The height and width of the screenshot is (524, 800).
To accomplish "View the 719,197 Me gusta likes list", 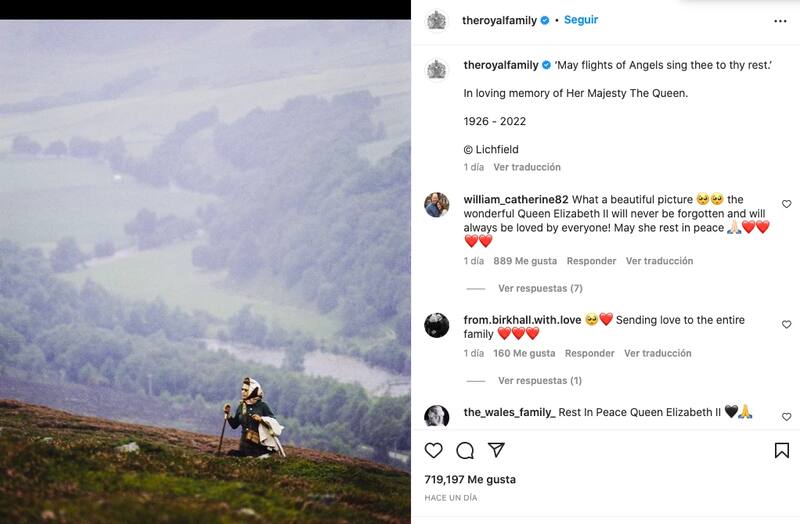I will point(470,480).
